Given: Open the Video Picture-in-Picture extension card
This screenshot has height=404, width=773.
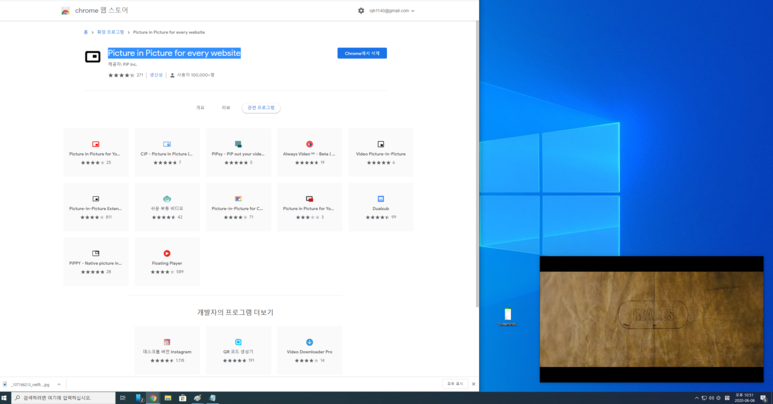Looking at the screenshot, I should click(x=381, y=152).
